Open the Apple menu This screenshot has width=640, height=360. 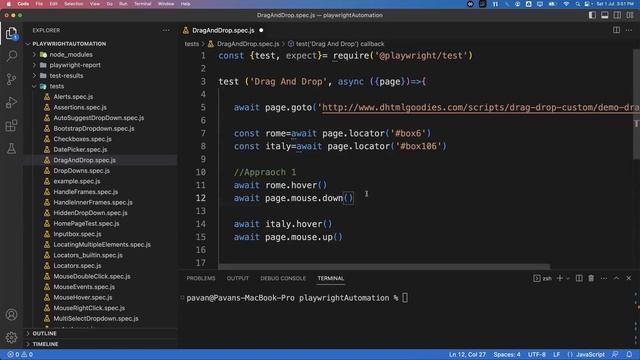[x=9, y=4]
